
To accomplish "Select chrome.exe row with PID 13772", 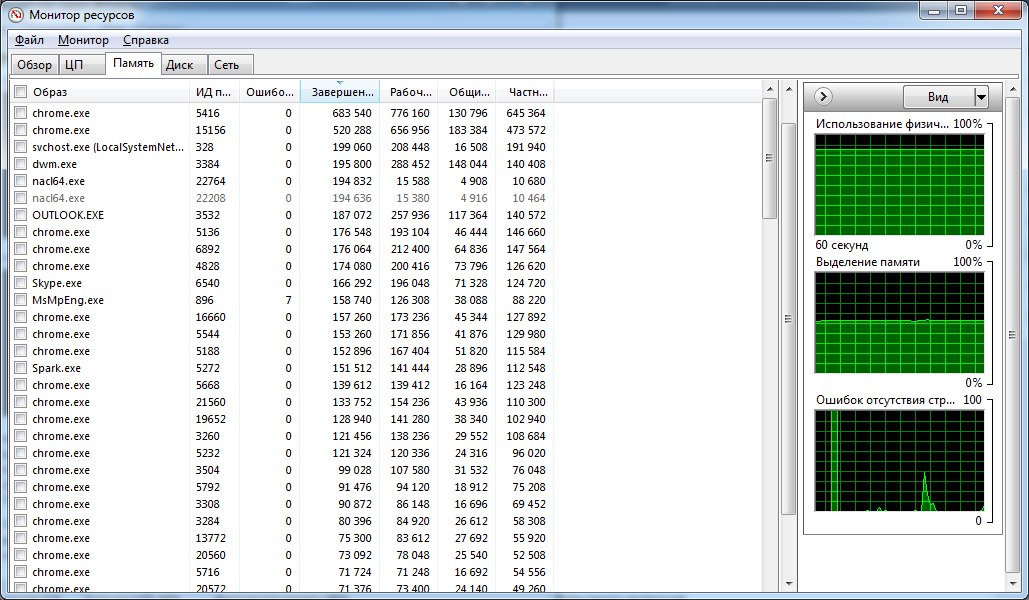I will (x=284, y=538).
